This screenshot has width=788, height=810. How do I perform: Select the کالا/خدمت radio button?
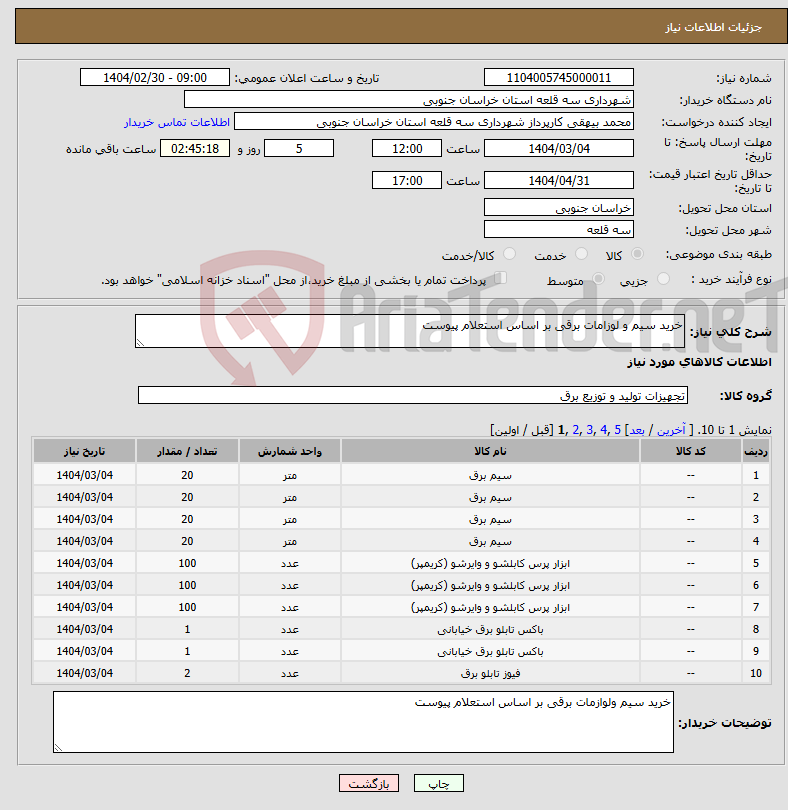pyautogui.click(x=509, y=254)
